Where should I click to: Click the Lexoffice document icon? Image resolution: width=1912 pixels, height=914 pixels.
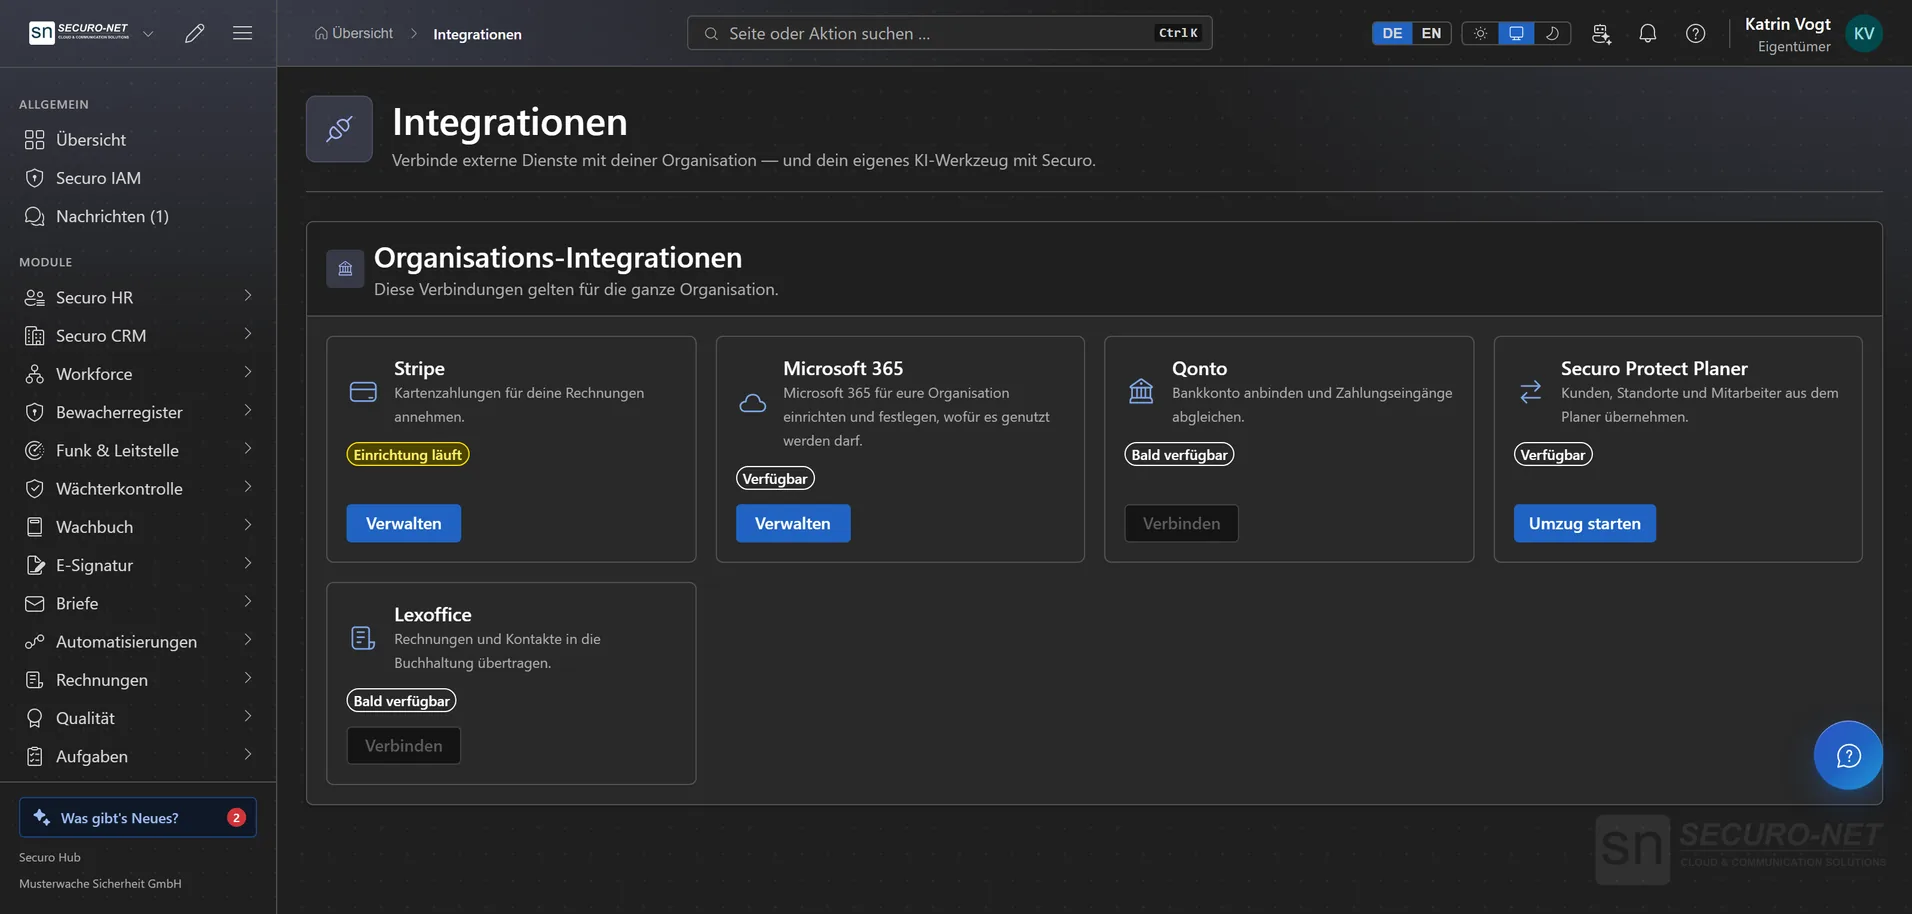[x=363, y=638]
